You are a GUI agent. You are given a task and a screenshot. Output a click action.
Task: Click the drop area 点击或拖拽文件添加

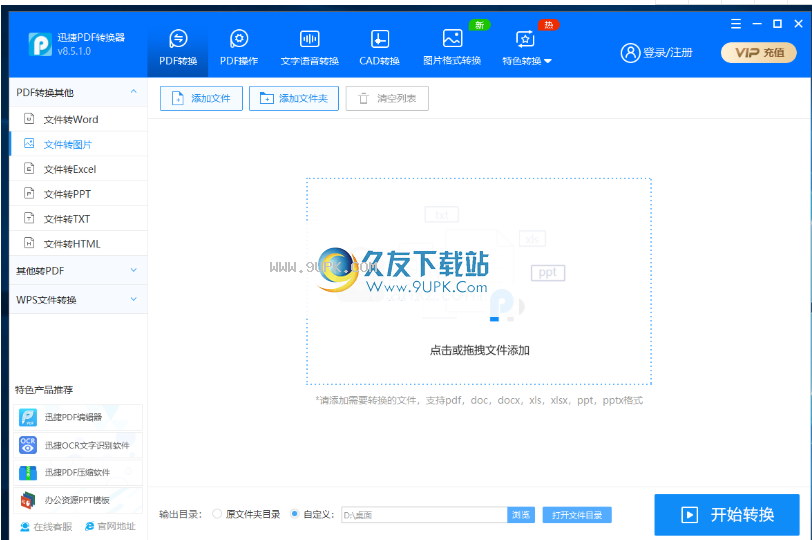coord(479,282)
